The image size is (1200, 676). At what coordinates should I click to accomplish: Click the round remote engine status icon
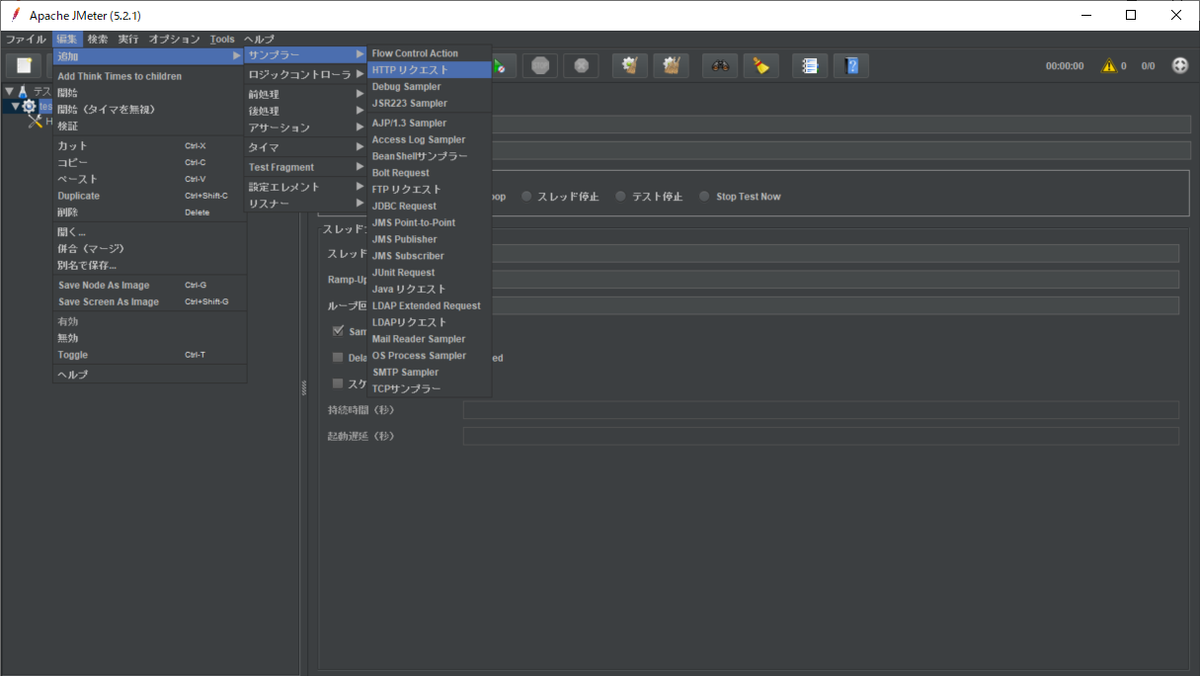[x=1180, y=65]
